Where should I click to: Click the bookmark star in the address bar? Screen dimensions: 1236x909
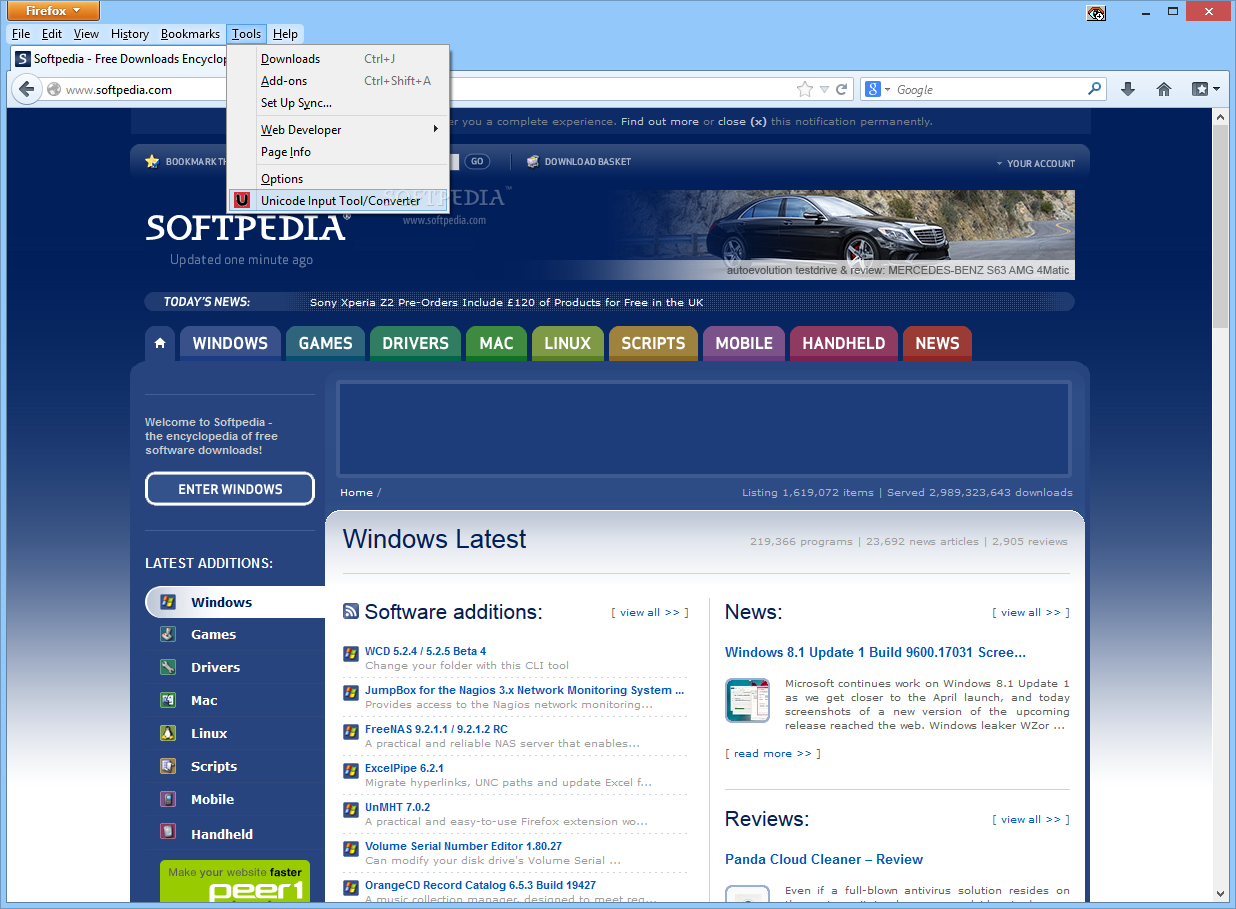pos(805,89)
